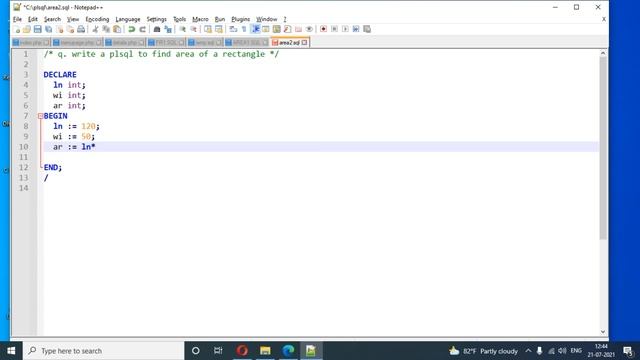Toggle the highlighted Indent Guide icon
Image resolution: width=640 pixels, height=360 pixels.
[256, 29]
